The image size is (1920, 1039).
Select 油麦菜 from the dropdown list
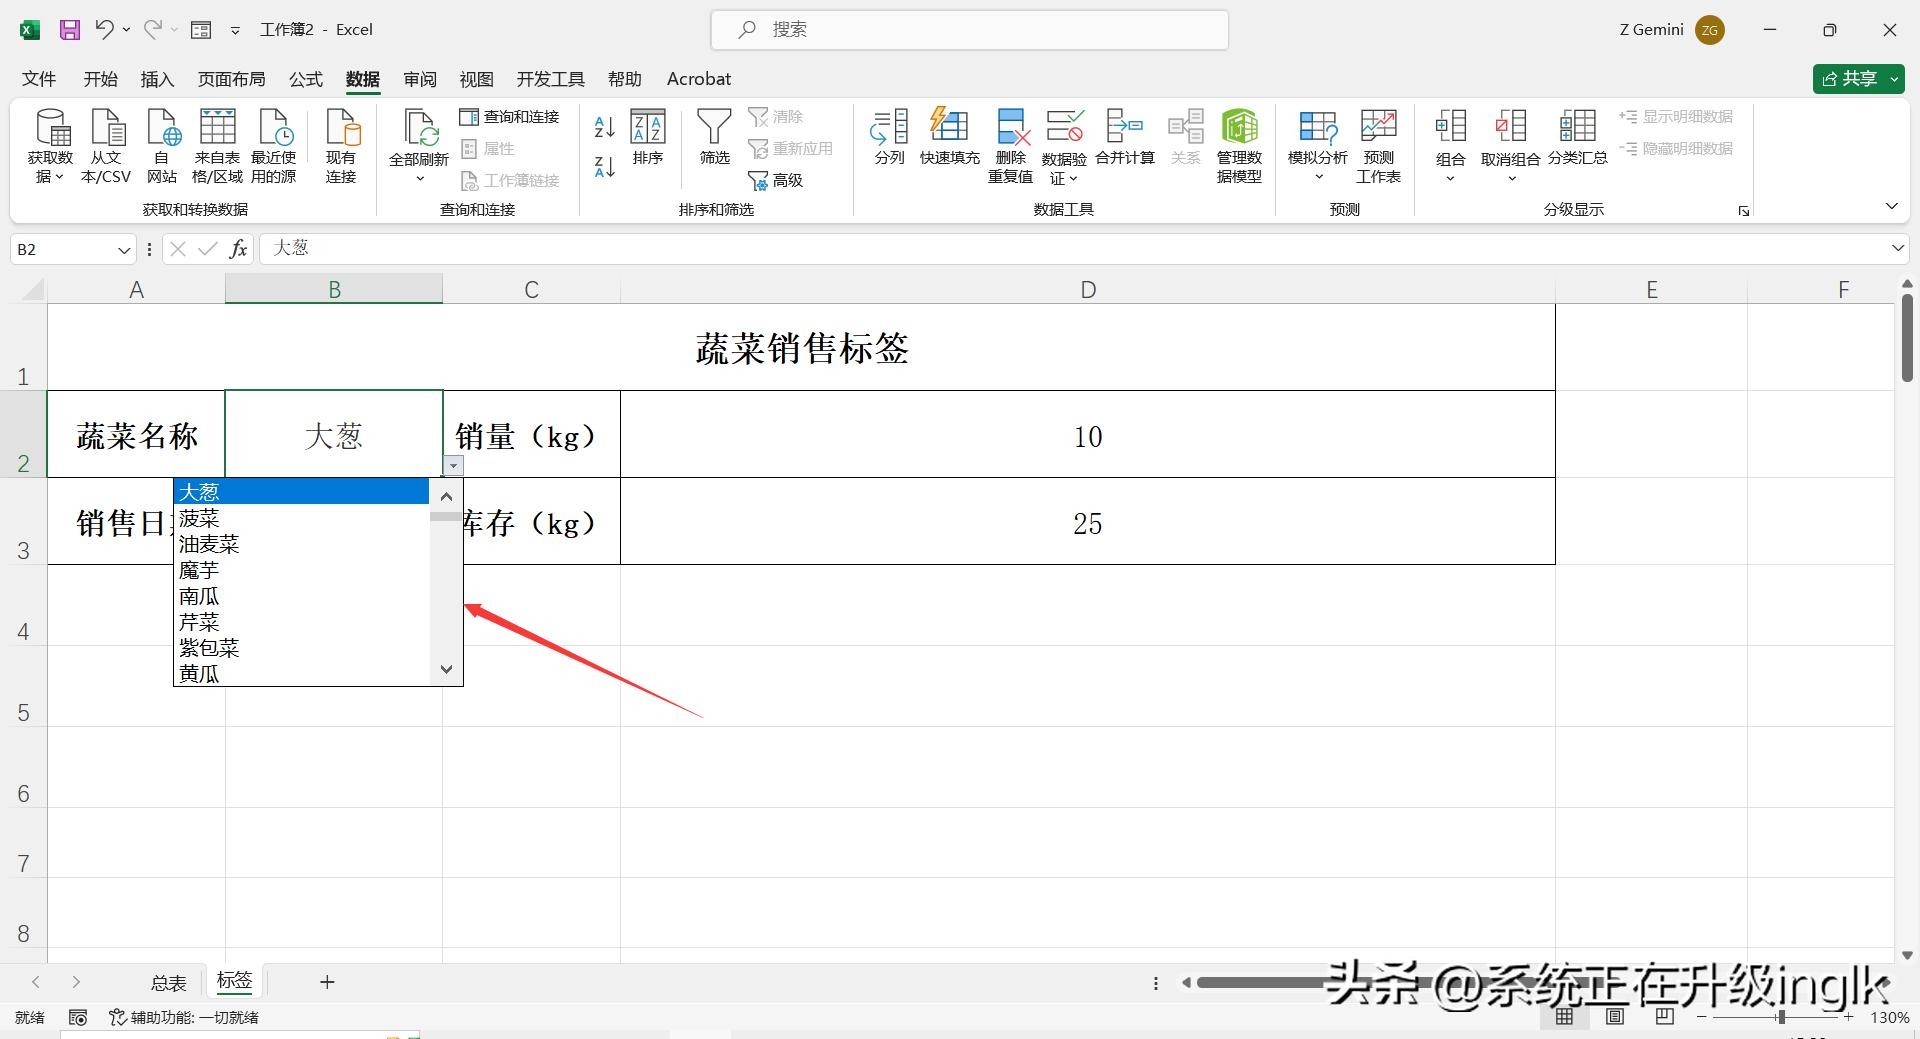209,544
